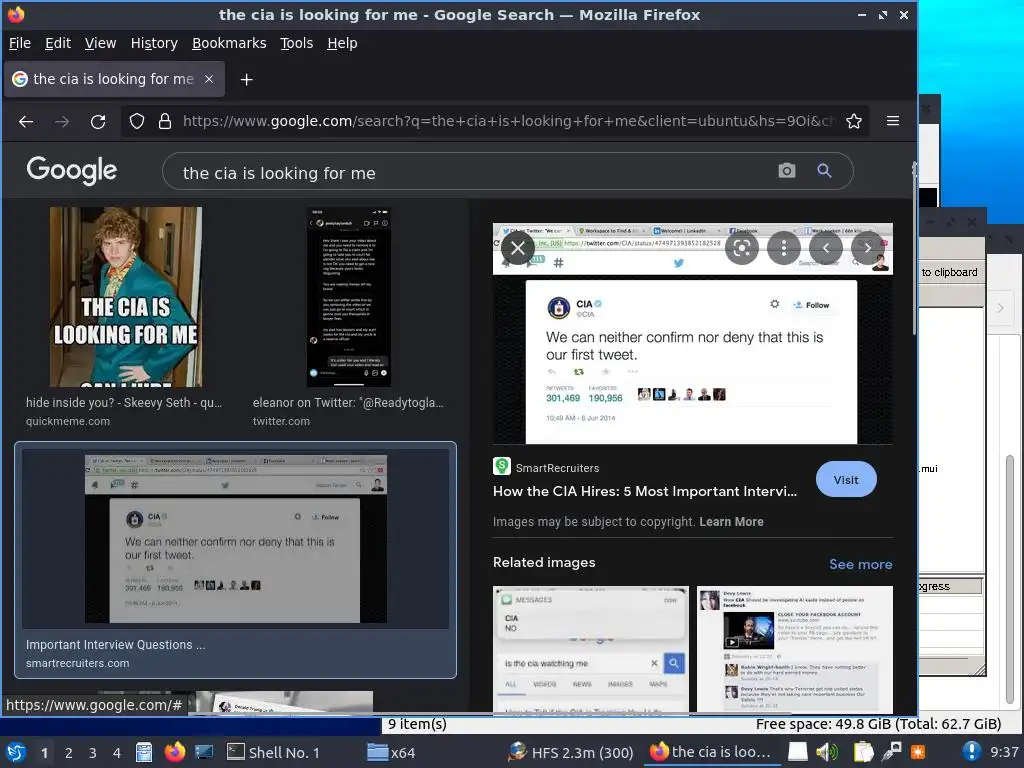Viewport: 1024px width, 768px height.
Task: Click the SmartRecruiters site favicon
Action: pos(502,466)
